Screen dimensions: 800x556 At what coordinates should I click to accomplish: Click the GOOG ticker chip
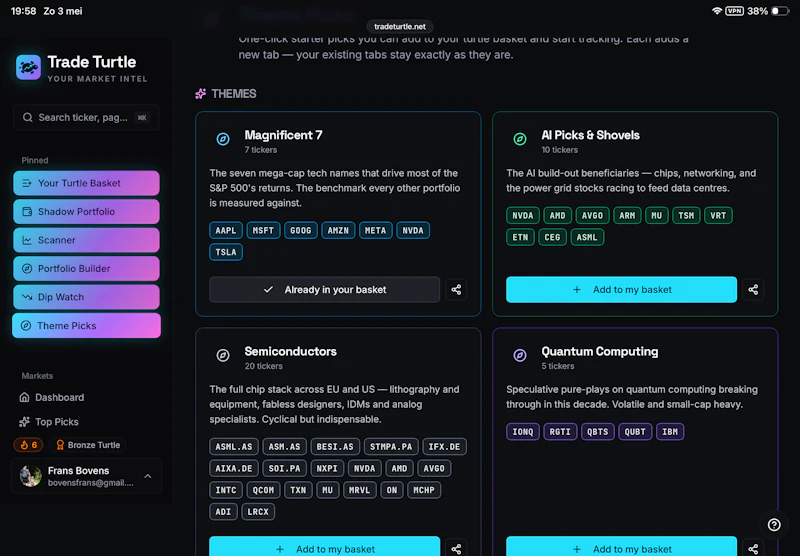tap(301, 231)
